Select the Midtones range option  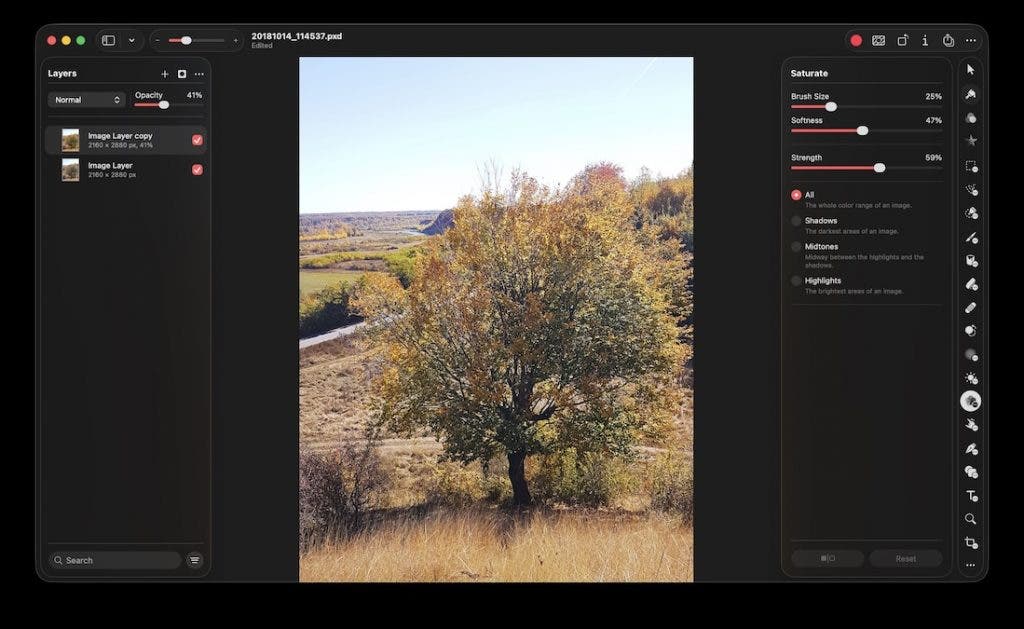pyautogui.click(x=796, y=246)
